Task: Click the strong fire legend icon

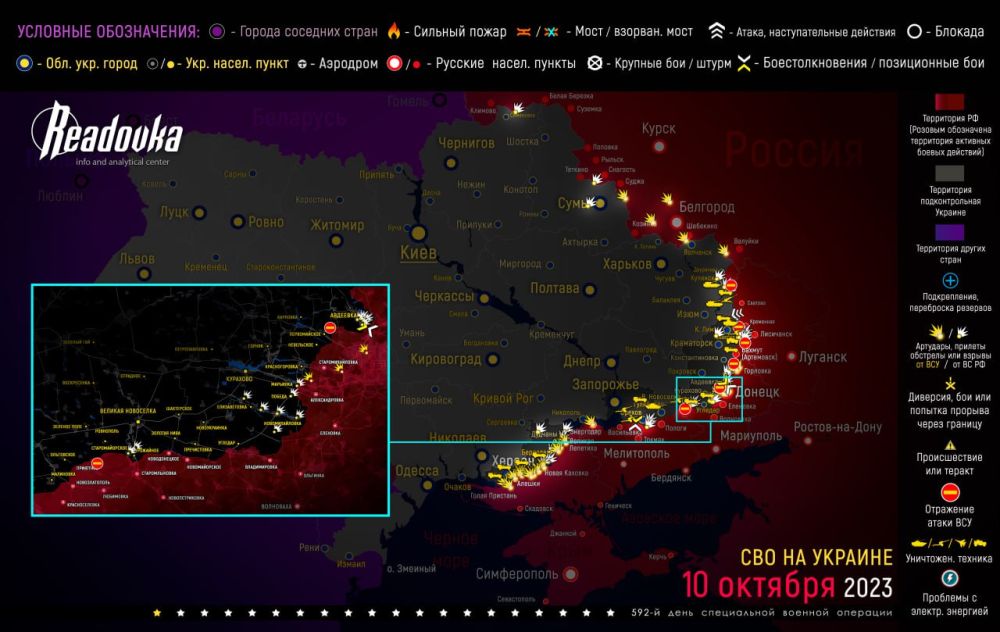Action: [392, 30]
